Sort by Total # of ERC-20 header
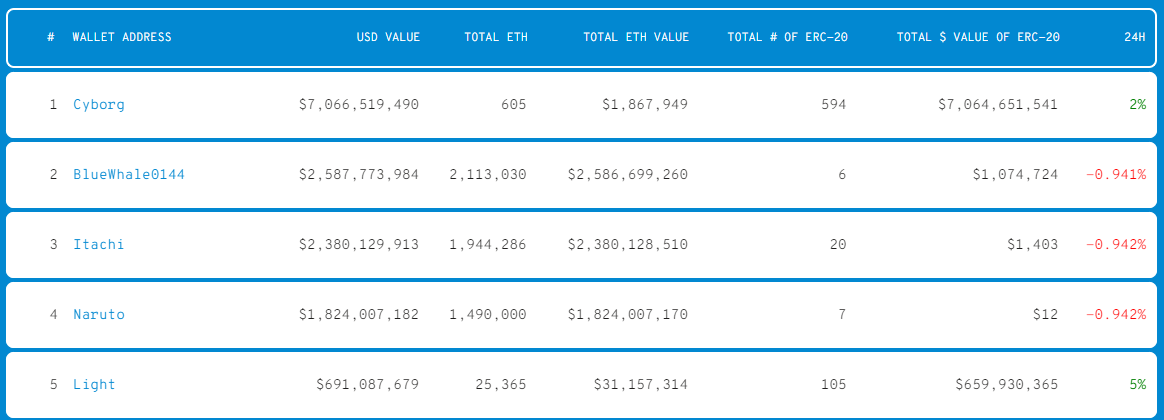 pos(788,38)
